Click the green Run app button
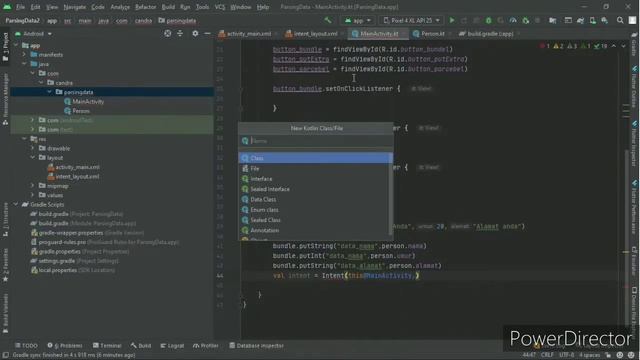Image resolution: width=640 pixels, height=360 pixels. click(452, 20)
